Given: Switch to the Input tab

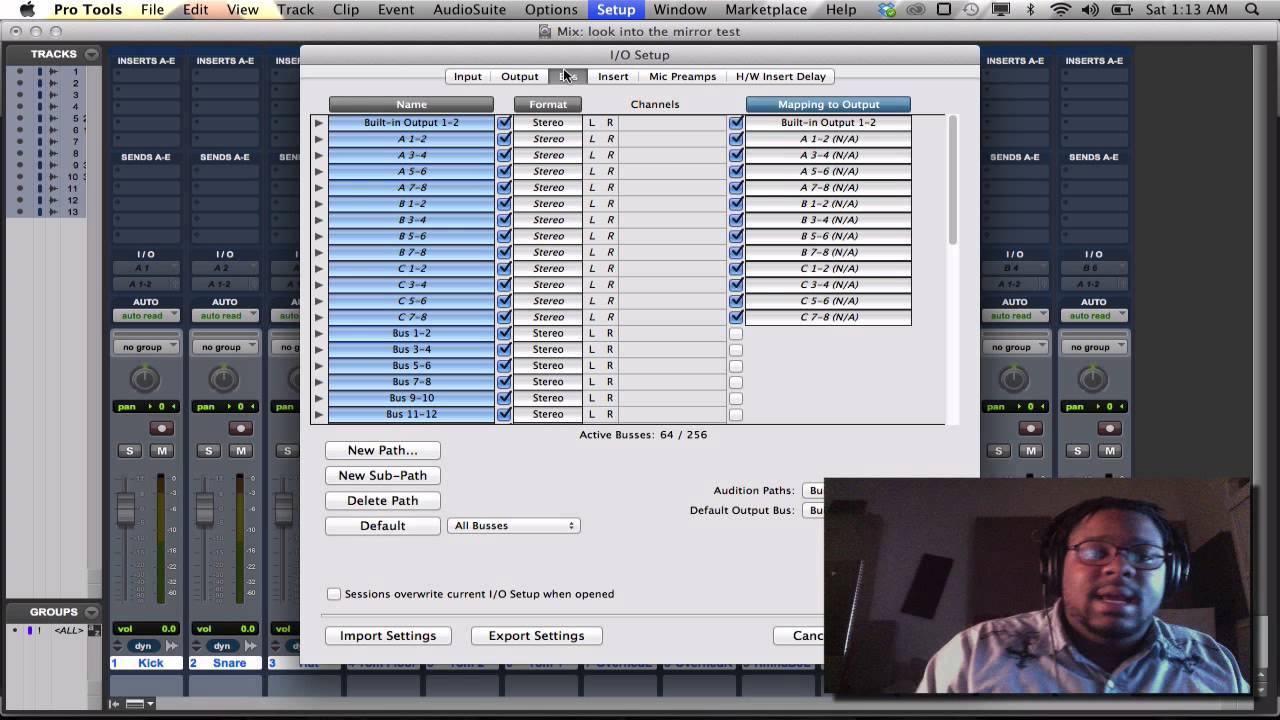Looking at the screenshot, I should [468, 76].
